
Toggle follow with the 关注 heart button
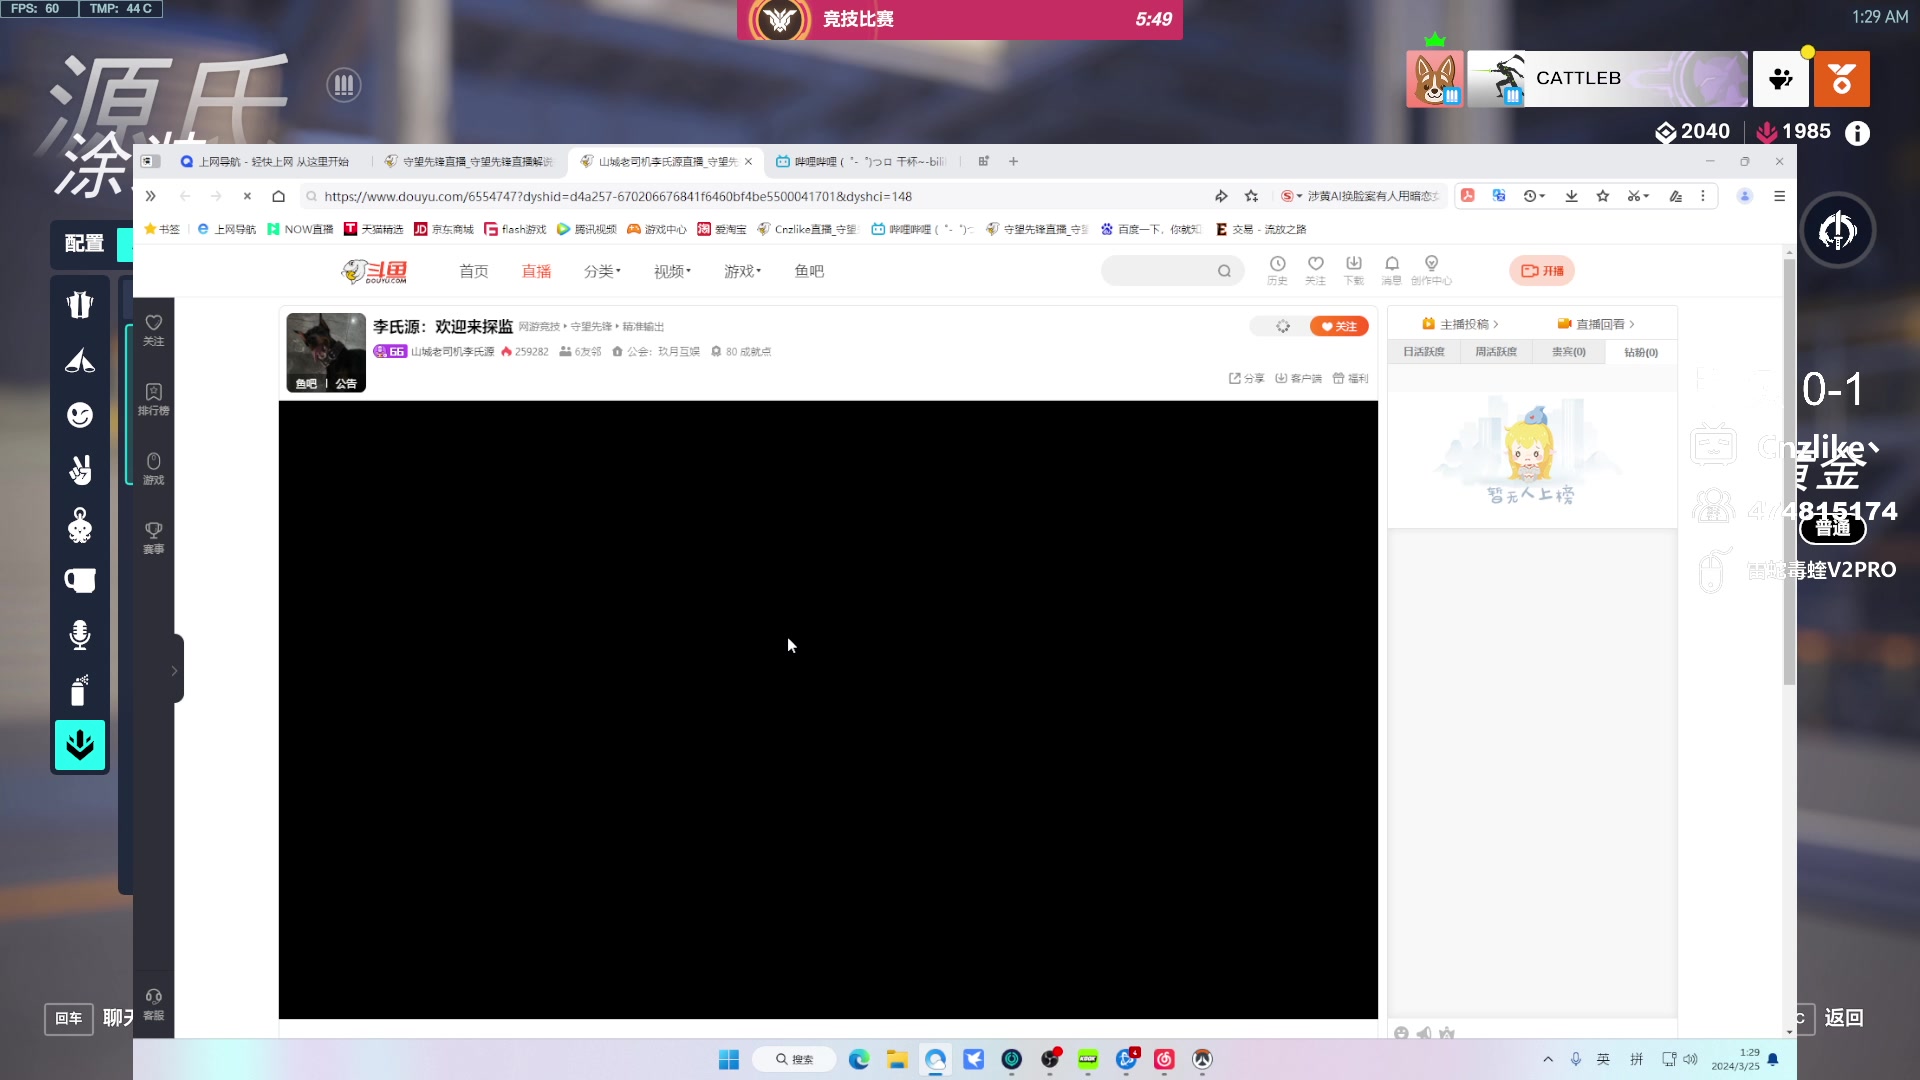[x=1340, y=326]
